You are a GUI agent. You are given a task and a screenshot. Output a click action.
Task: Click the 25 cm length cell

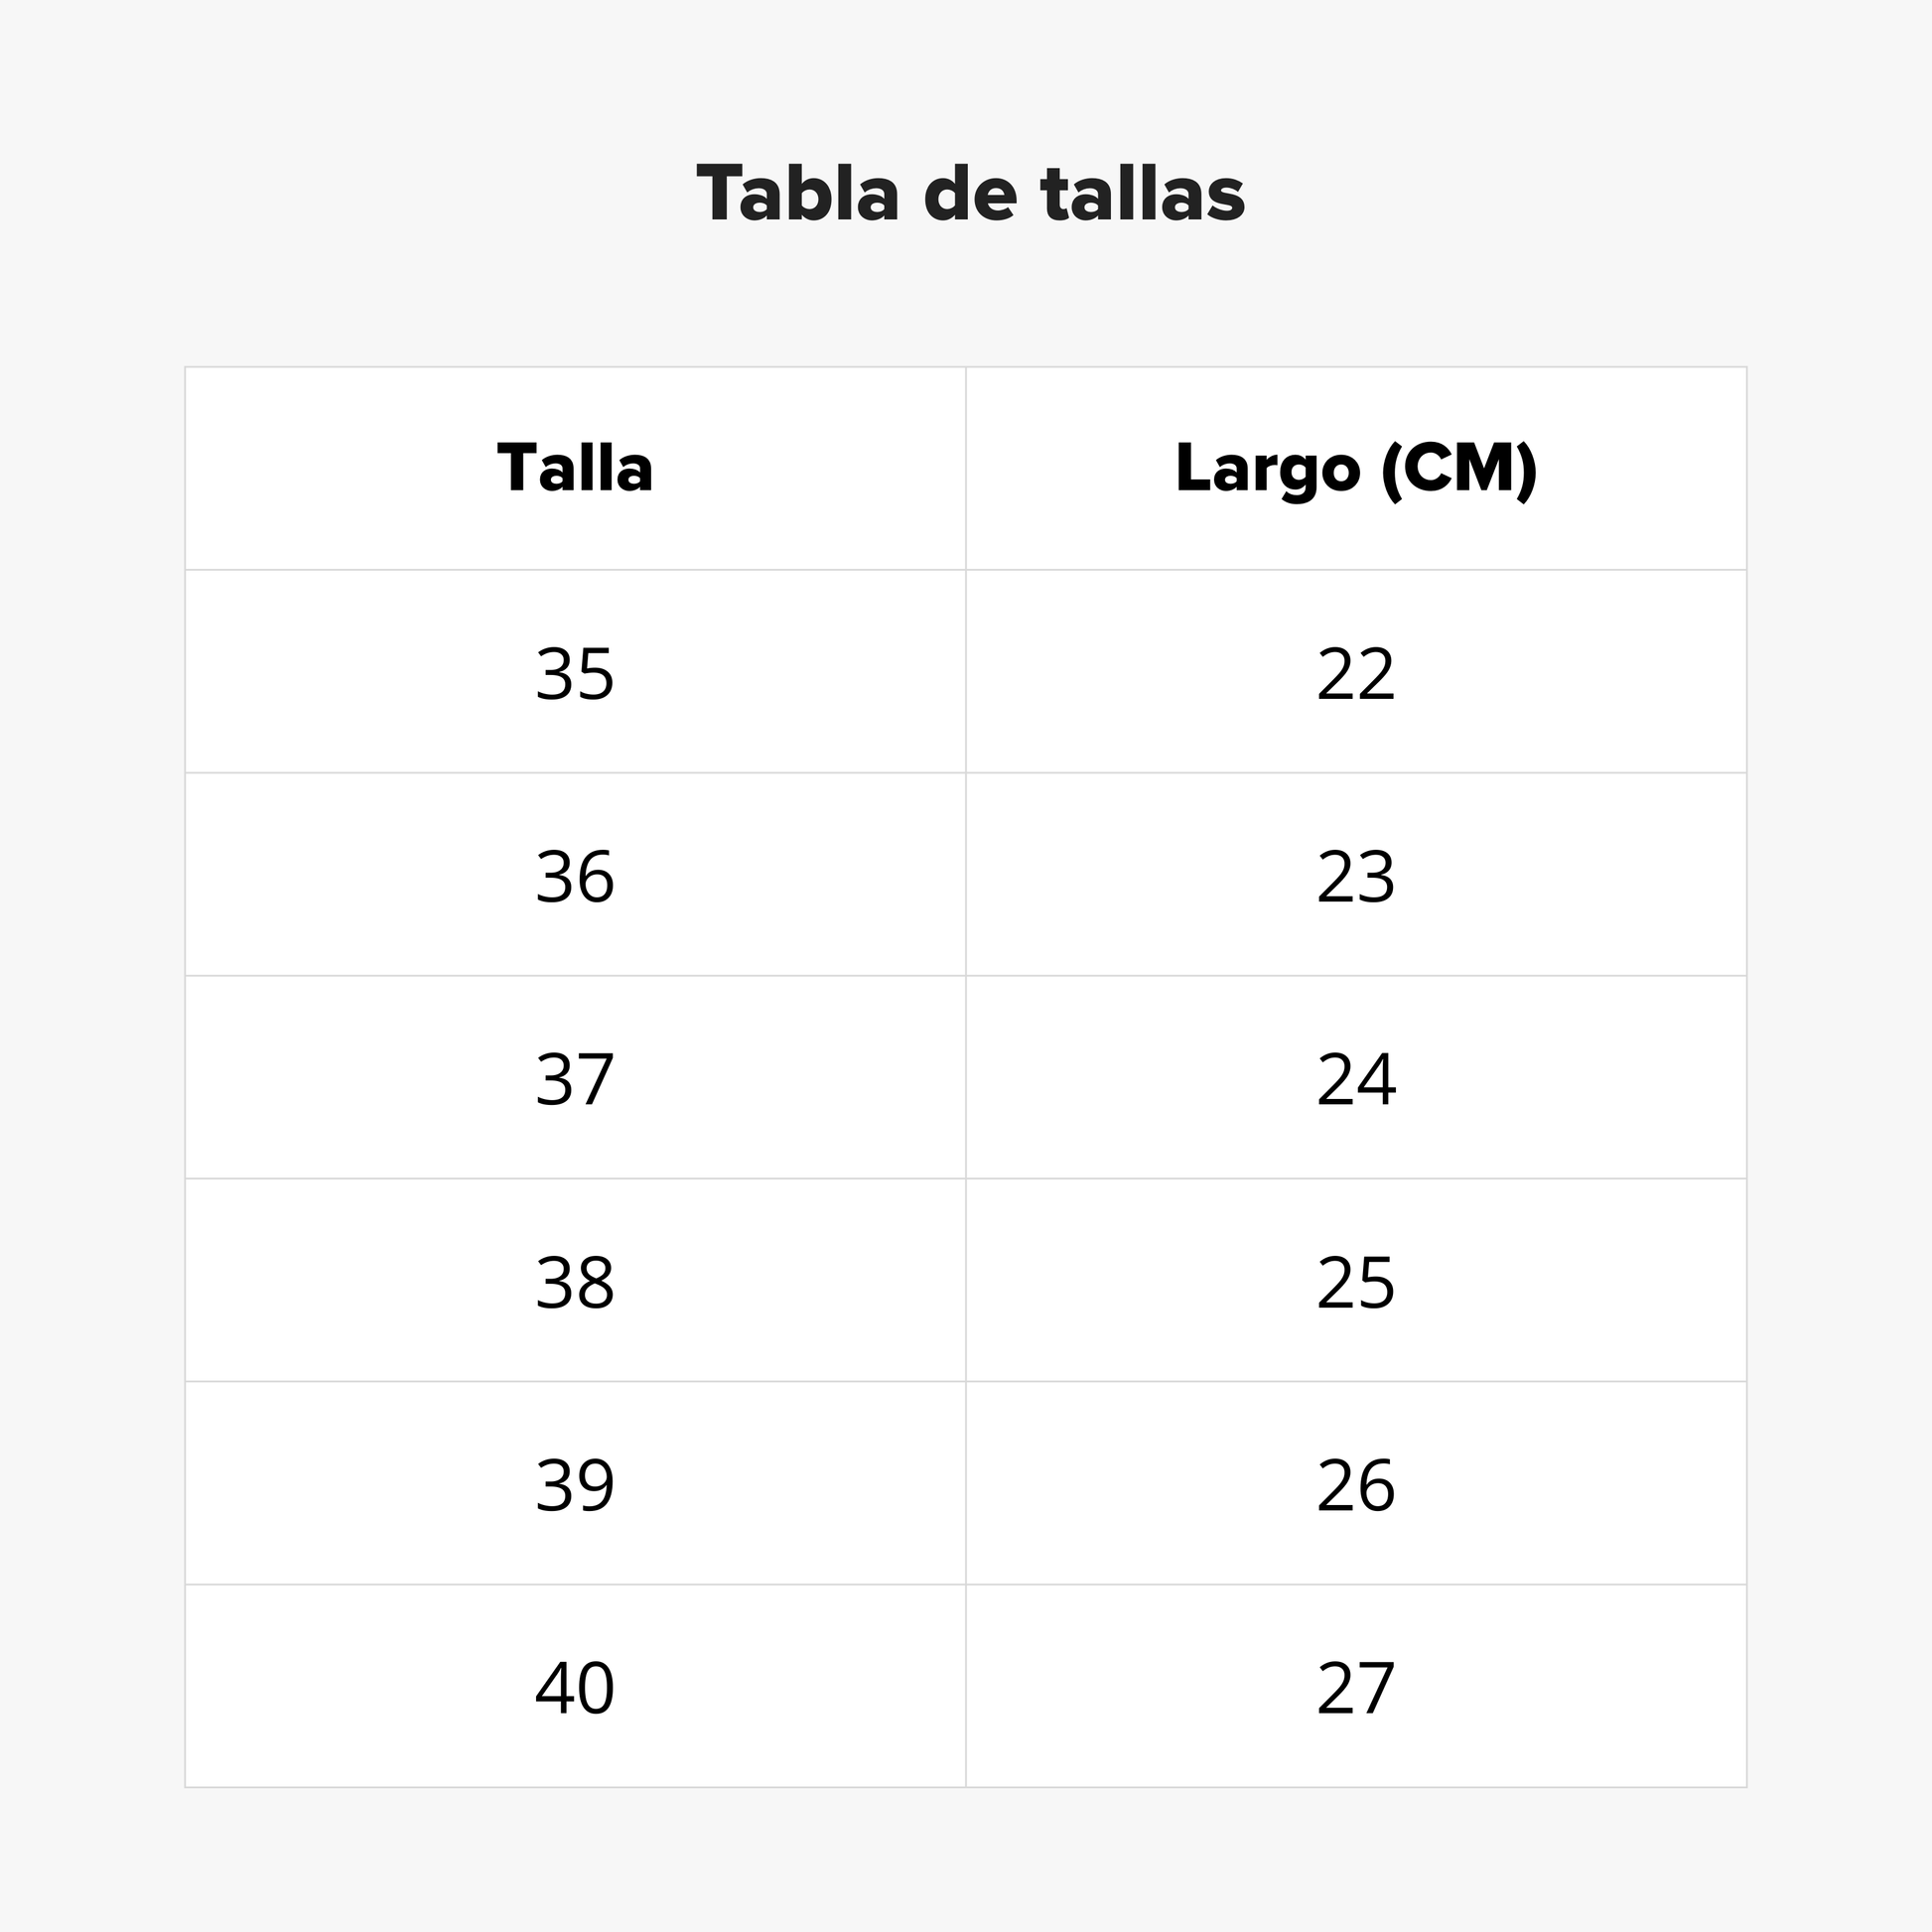click(1355, 1283)
